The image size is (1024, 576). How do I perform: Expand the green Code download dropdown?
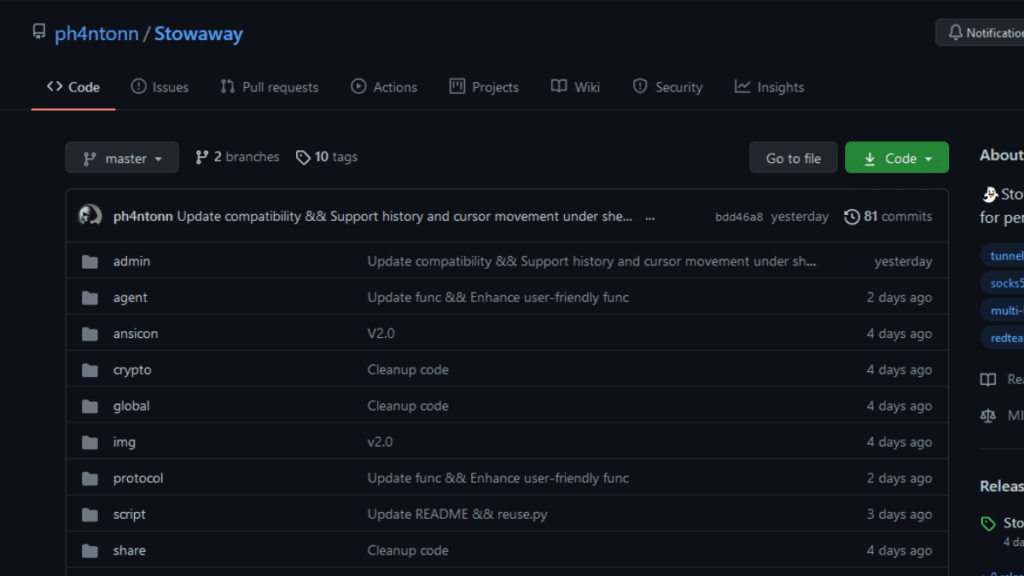point(897,158)
